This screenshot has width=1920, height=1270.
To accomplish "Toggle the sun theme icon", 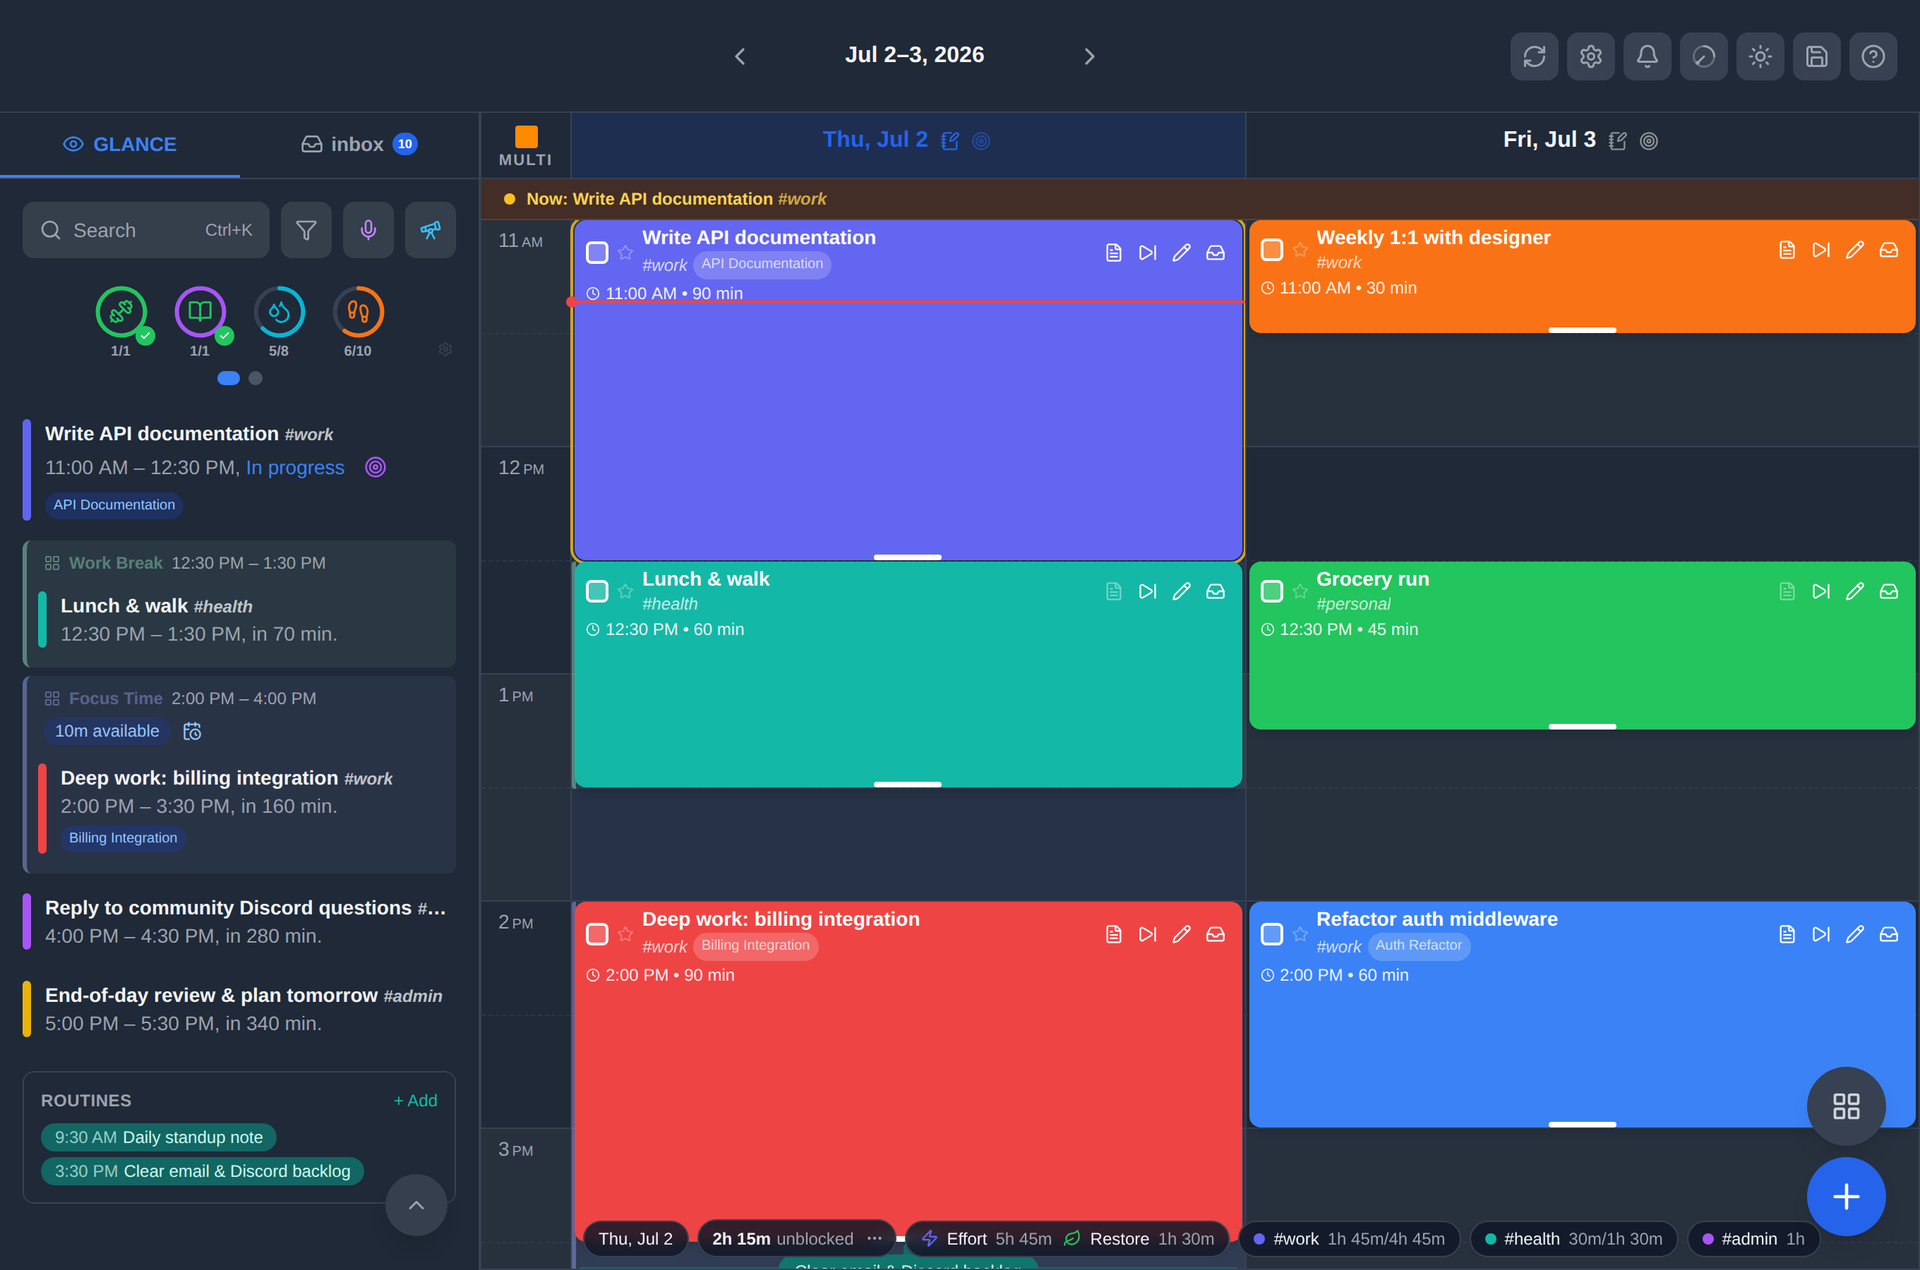I will [1760, 56].
